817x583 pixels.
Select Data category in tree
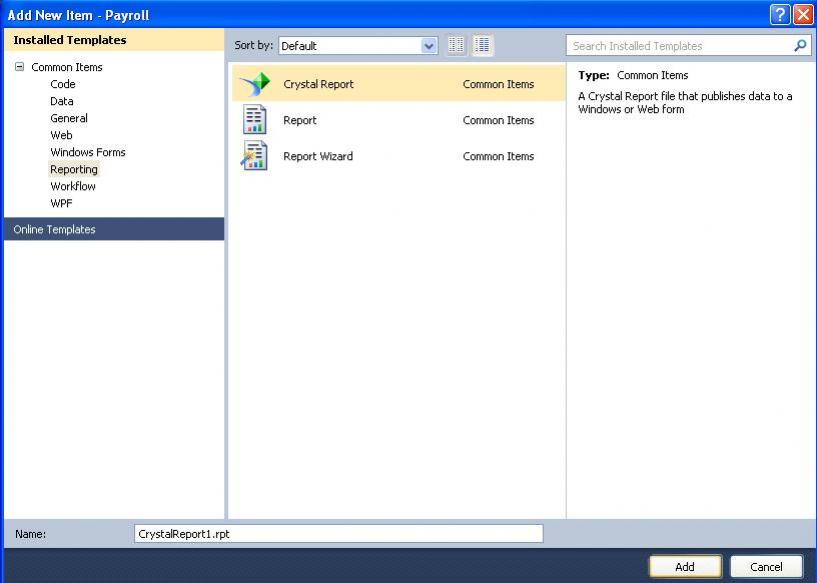click(x=61, y=101)
